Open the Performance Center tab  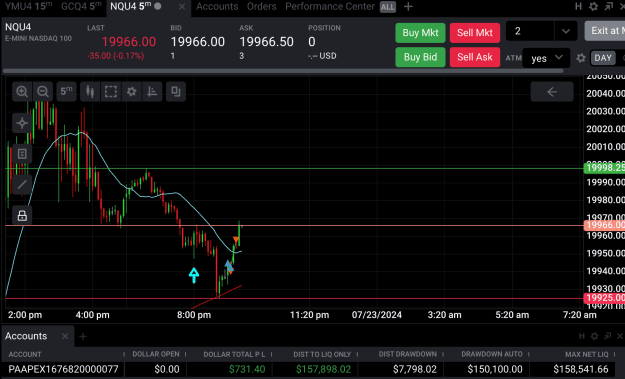click(x=330, y=6)
